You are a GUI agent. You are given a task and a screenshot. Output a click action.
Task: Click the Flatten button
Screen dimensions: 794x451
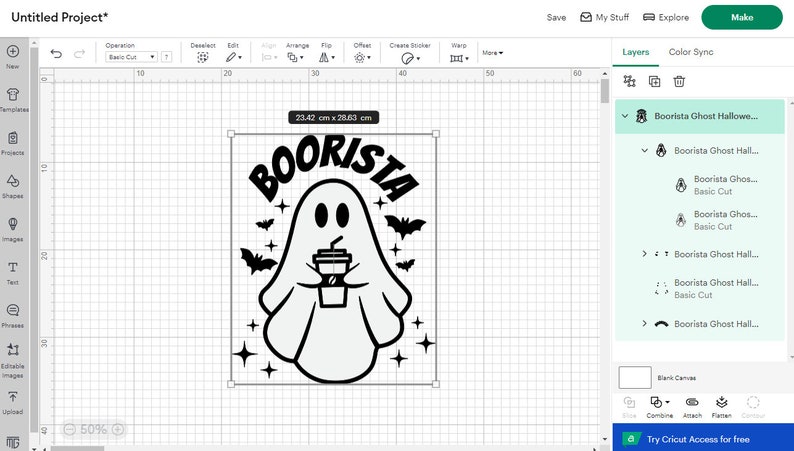click(721, 407)
